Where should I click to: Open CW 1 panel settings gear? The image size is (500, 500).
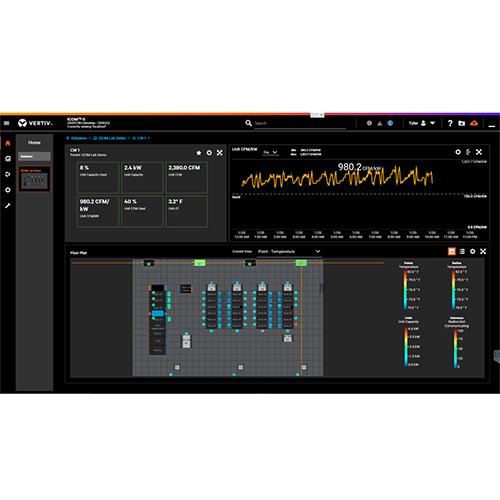point(209,153)
